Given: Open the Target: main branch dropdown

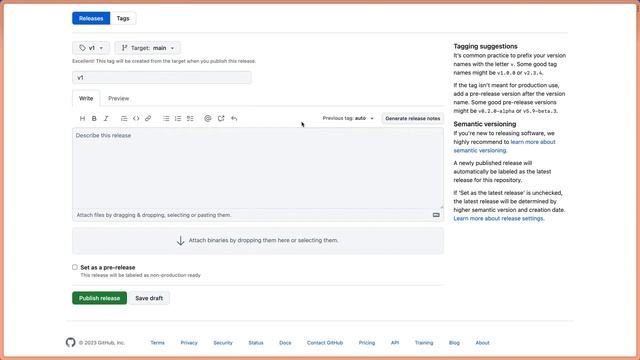Looking at the screenshot, I should [x=148, y=48].
